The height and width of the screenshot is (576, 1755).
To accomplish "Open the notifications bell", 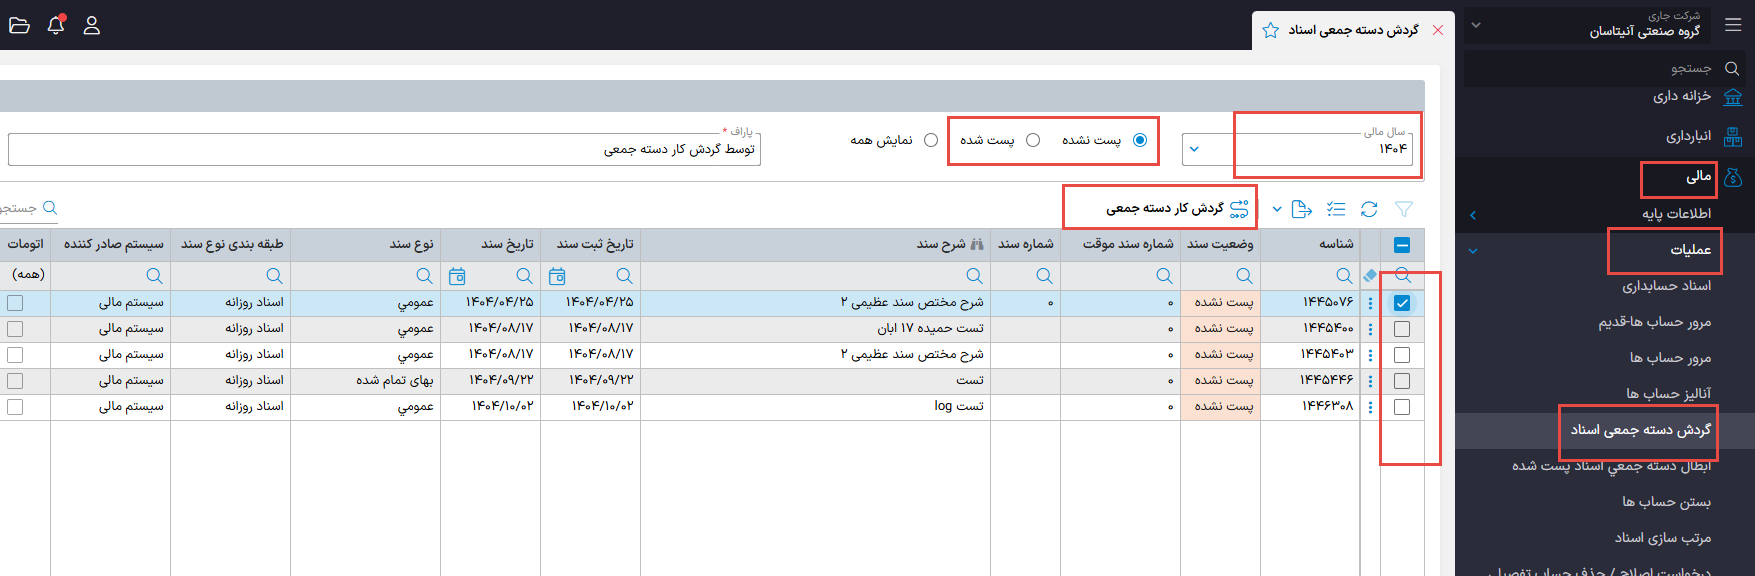I will [x=56, y=25].
